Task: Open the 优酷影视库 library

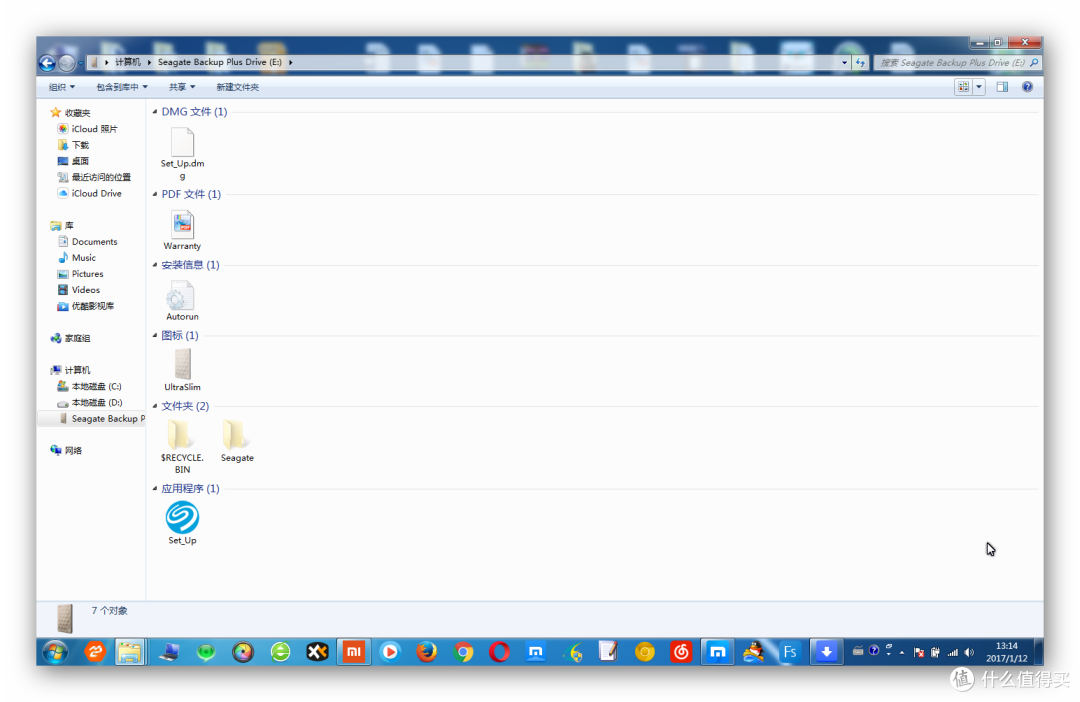Action: point(86,306)
